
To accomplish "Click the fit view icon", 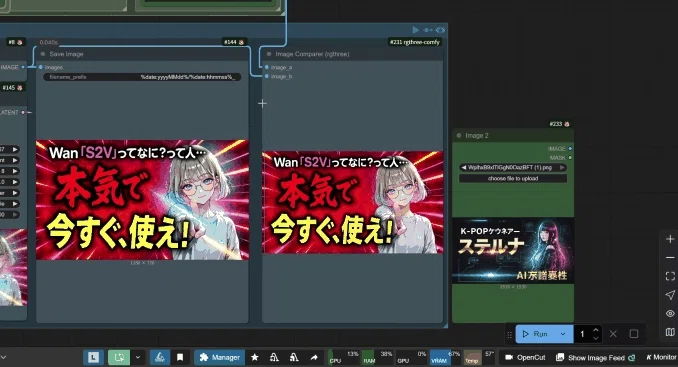I will tap(670, 276).
